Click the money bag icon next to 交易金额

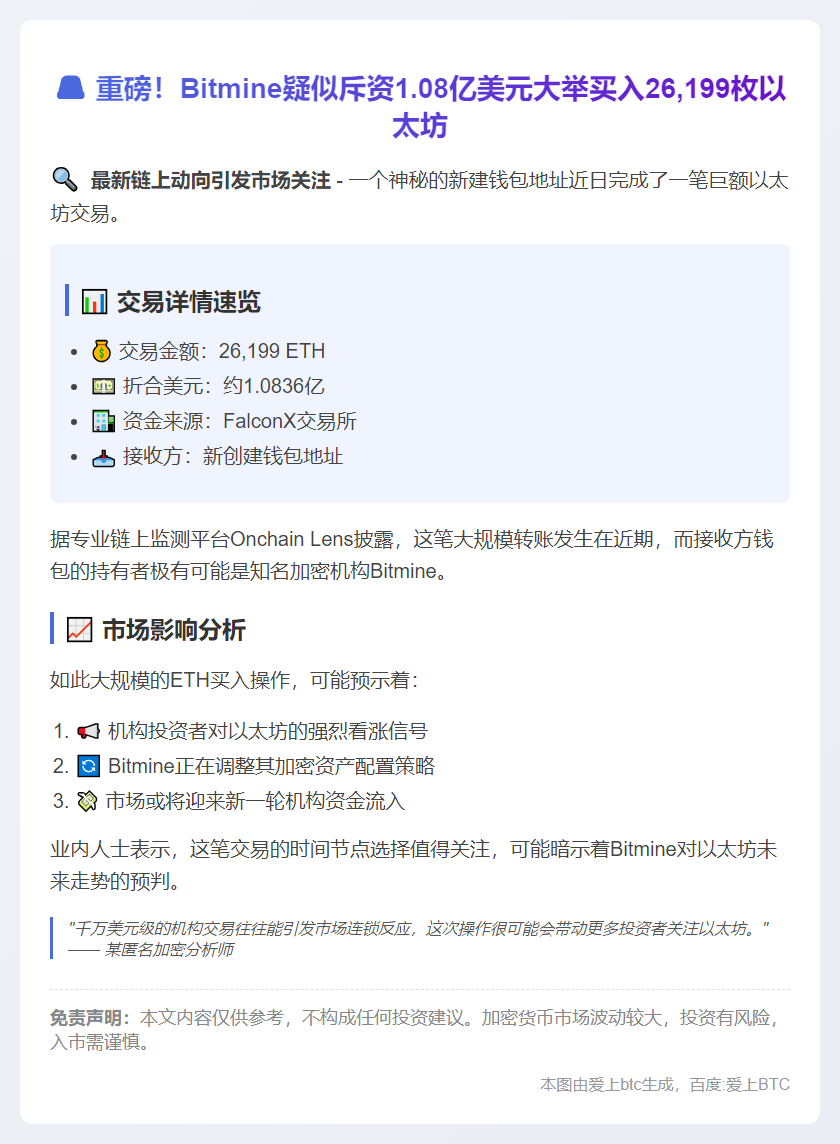tap(103, 351)
